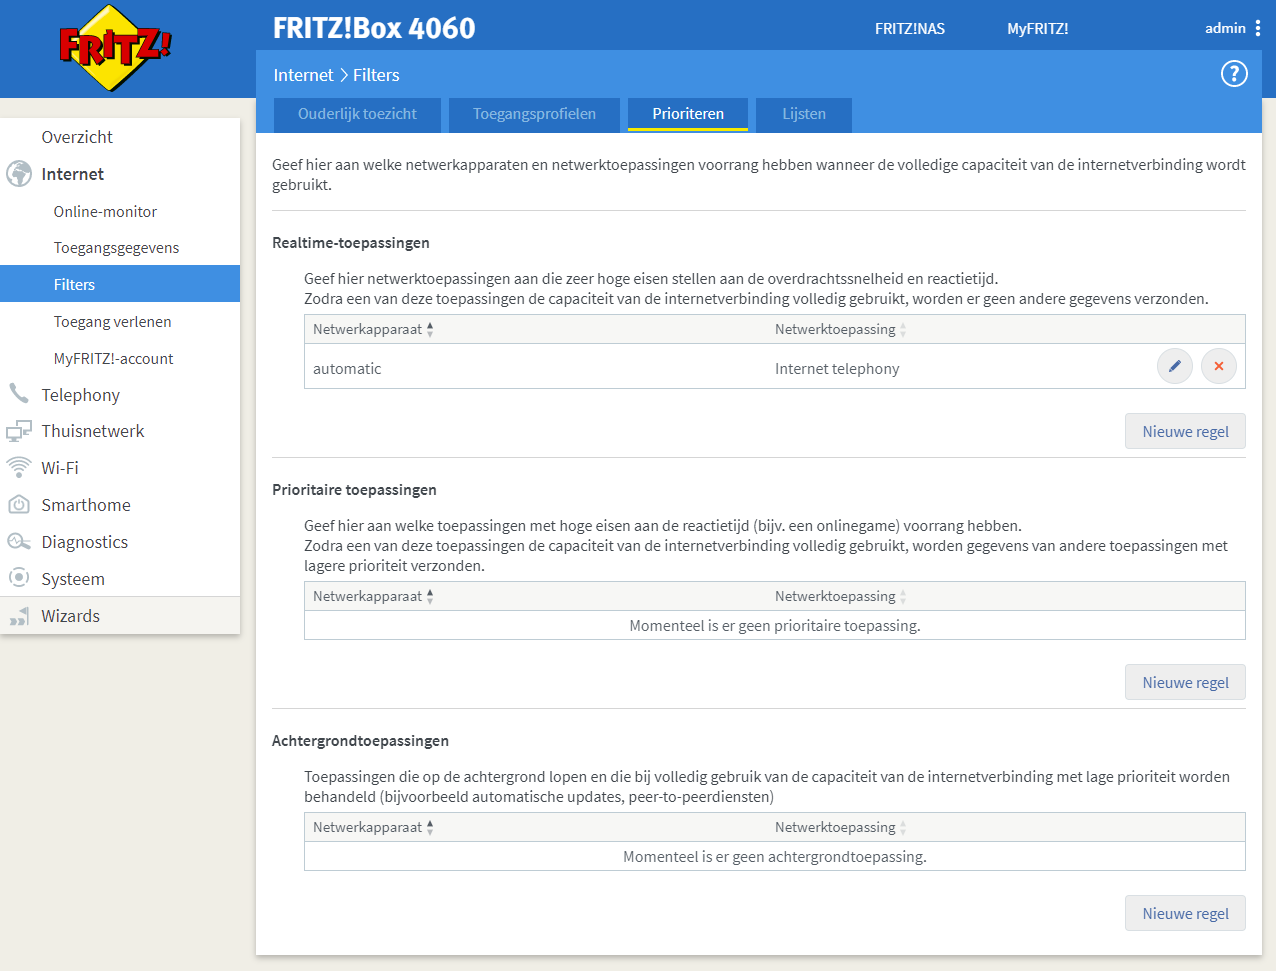Select the Prioriteren tab
This screenshot has height=971, width=1276.
(x=688, y=114)
